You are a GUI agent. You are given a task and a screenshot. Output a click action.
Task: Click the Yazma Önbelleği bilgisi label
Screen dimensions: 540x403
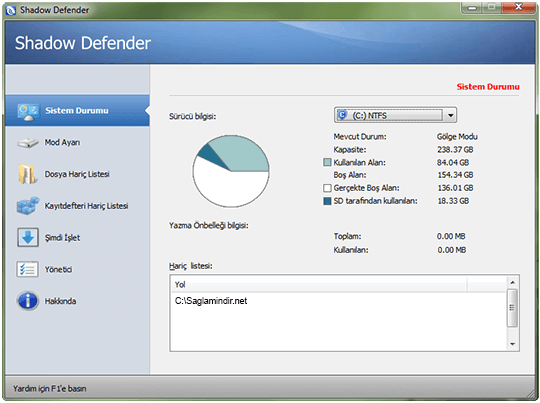click(209, 226)
